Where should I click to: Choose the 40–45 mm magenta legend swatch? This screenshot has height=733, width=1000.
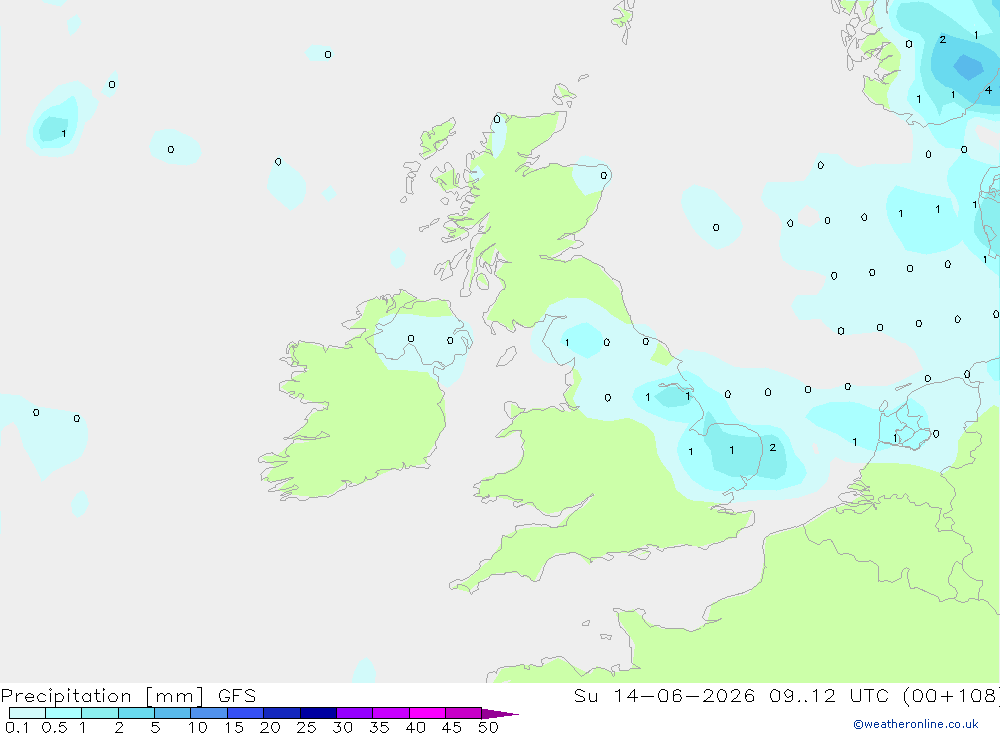427,713
